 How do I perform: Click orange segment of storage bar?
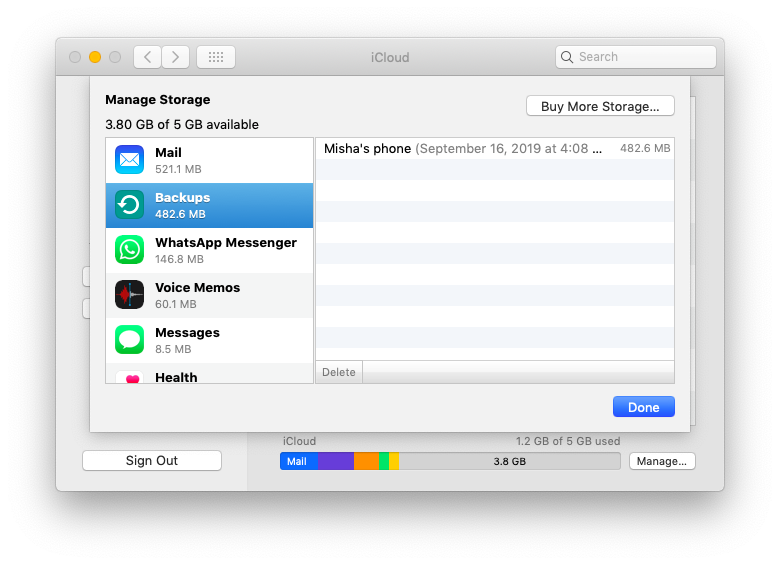[x=366, y=461]
